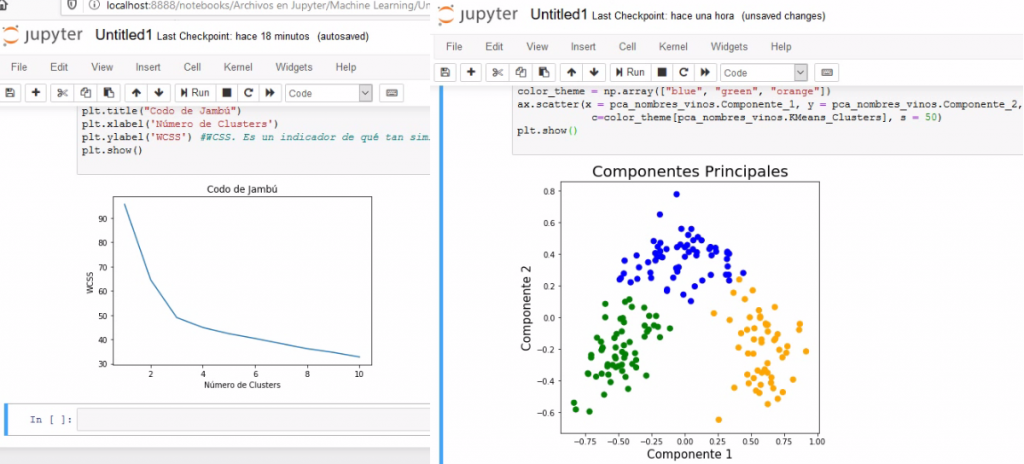Interrupt kernel in right notebook
The width and height of the screenshot is (1024, 464).
coord(662,73)
